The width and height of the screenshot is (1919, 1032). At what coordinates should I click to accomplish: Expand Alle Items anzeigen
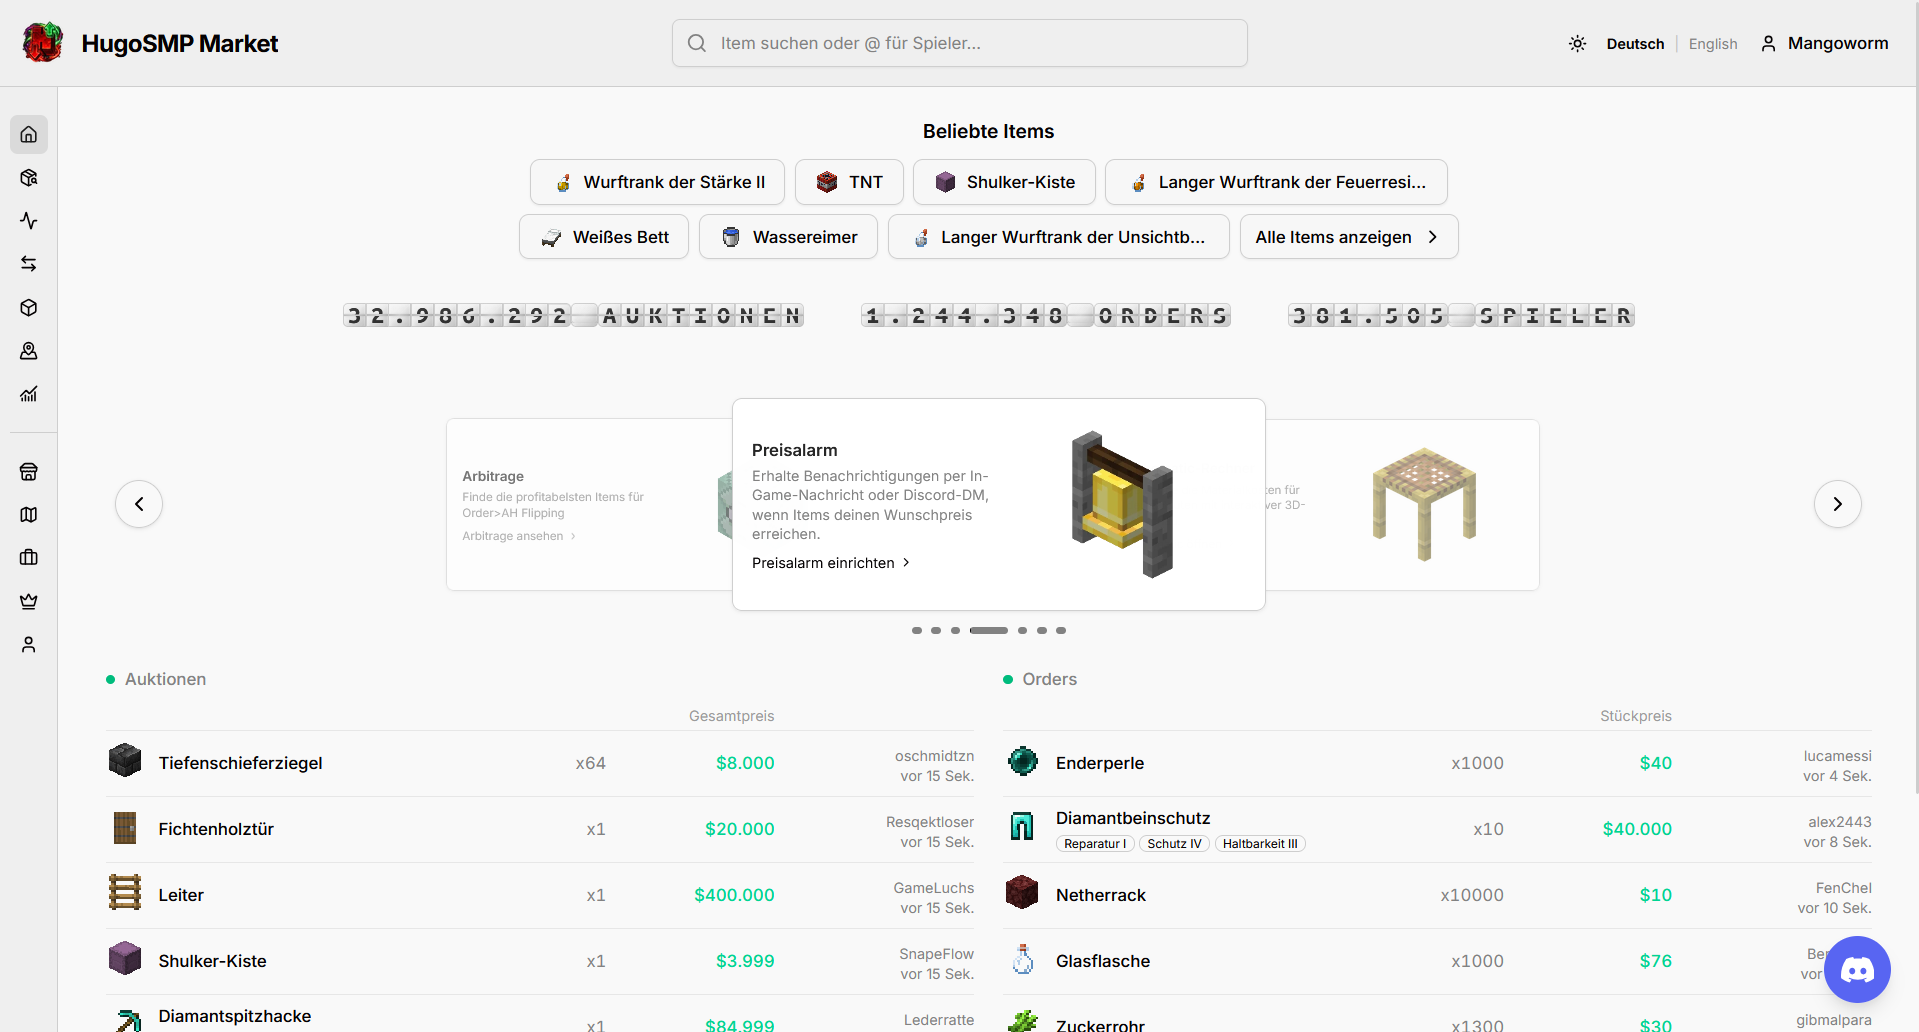coord(1349,237)
